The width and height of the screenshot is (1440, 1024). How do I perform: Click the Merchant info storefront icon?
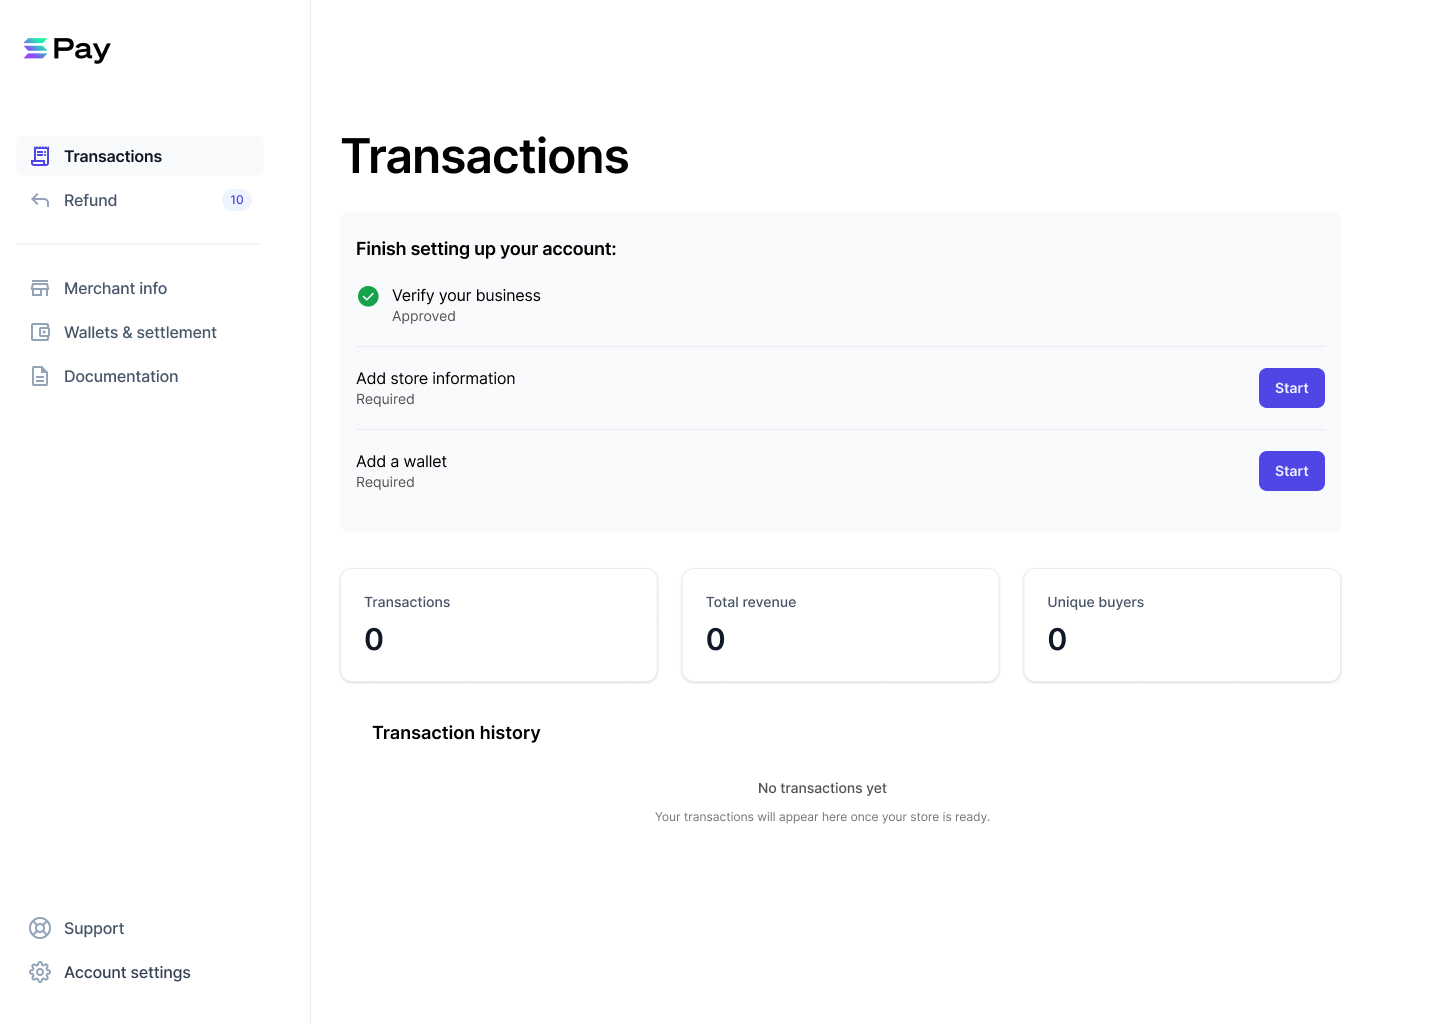coord(40,288)
